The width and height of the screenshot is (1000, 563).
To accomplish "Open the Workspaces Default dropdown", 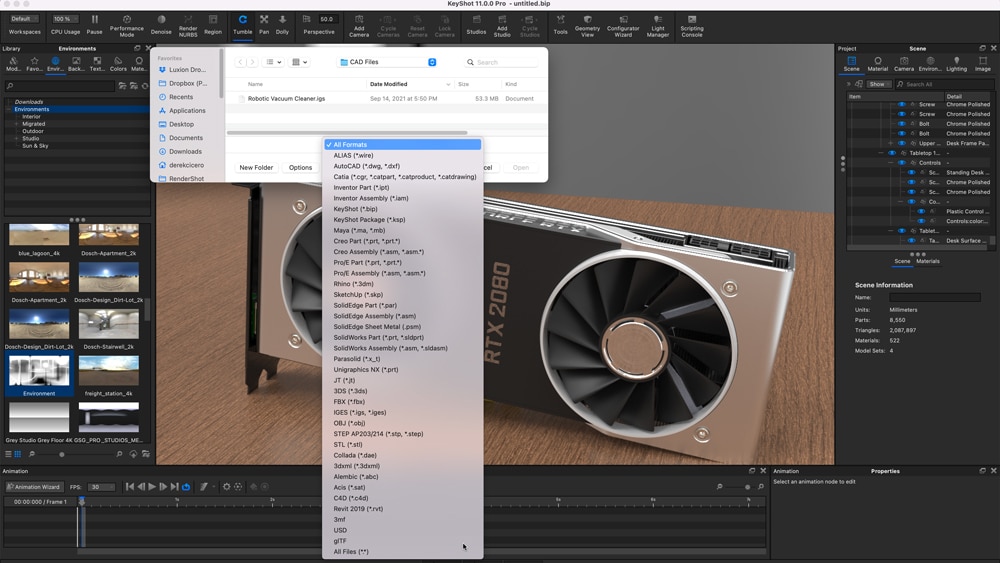I will tap(25, 19).
